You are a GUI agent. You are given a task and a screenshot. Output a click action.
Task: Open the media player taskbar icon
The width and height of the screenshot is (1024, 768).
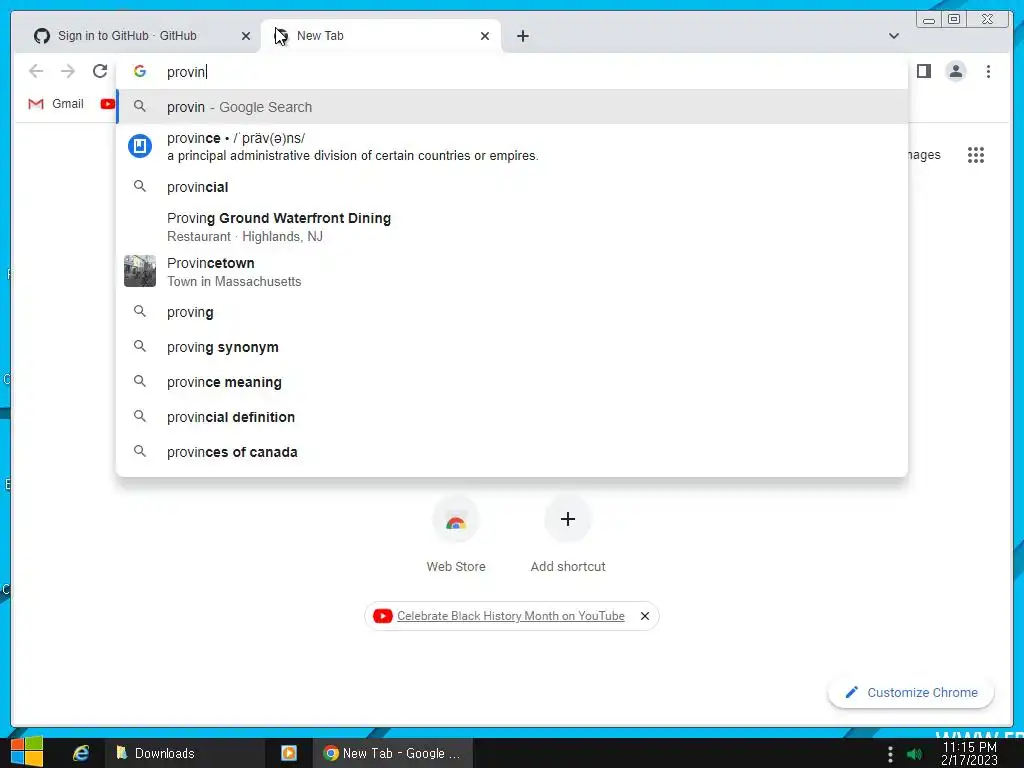coord(289,753)
